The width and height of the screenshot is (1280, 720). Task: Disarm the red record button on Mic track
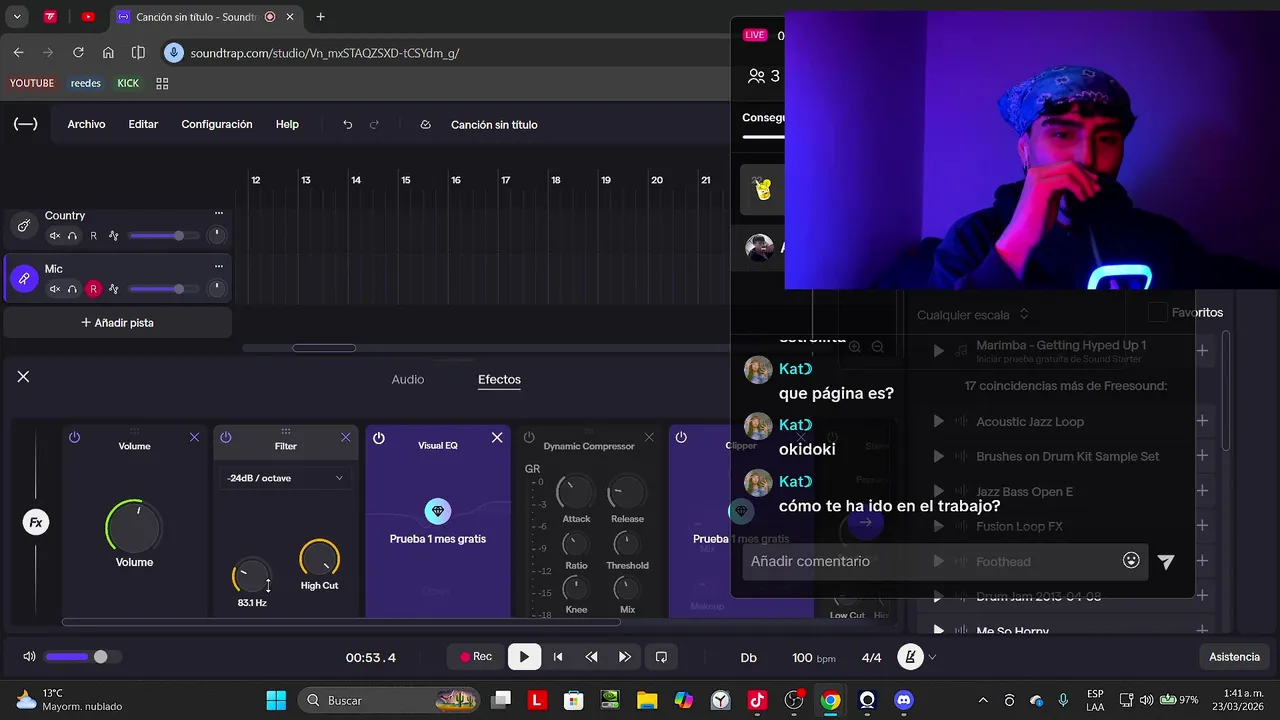pos(94,289)
